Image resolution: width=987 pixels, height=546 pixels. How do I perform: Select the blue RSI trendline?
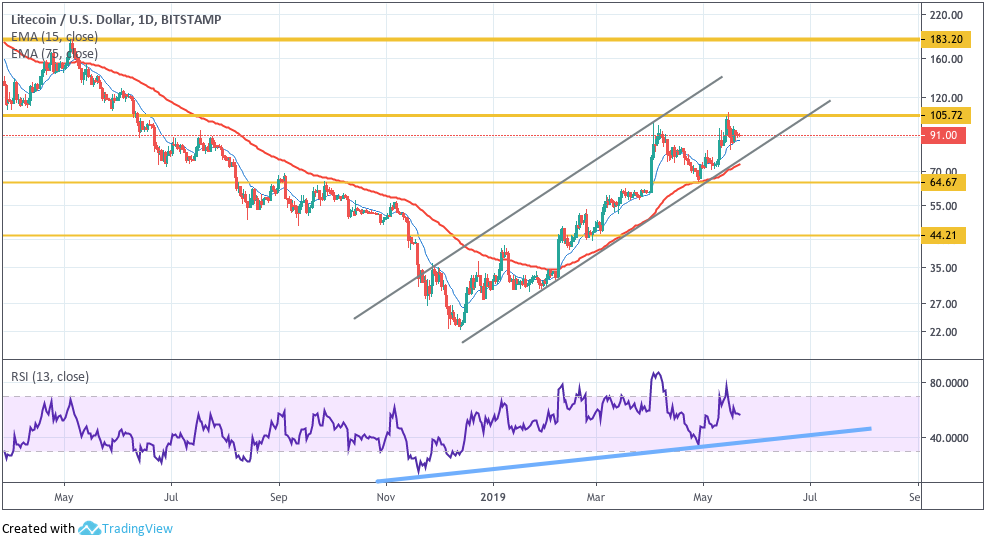[x=623, y=455]
